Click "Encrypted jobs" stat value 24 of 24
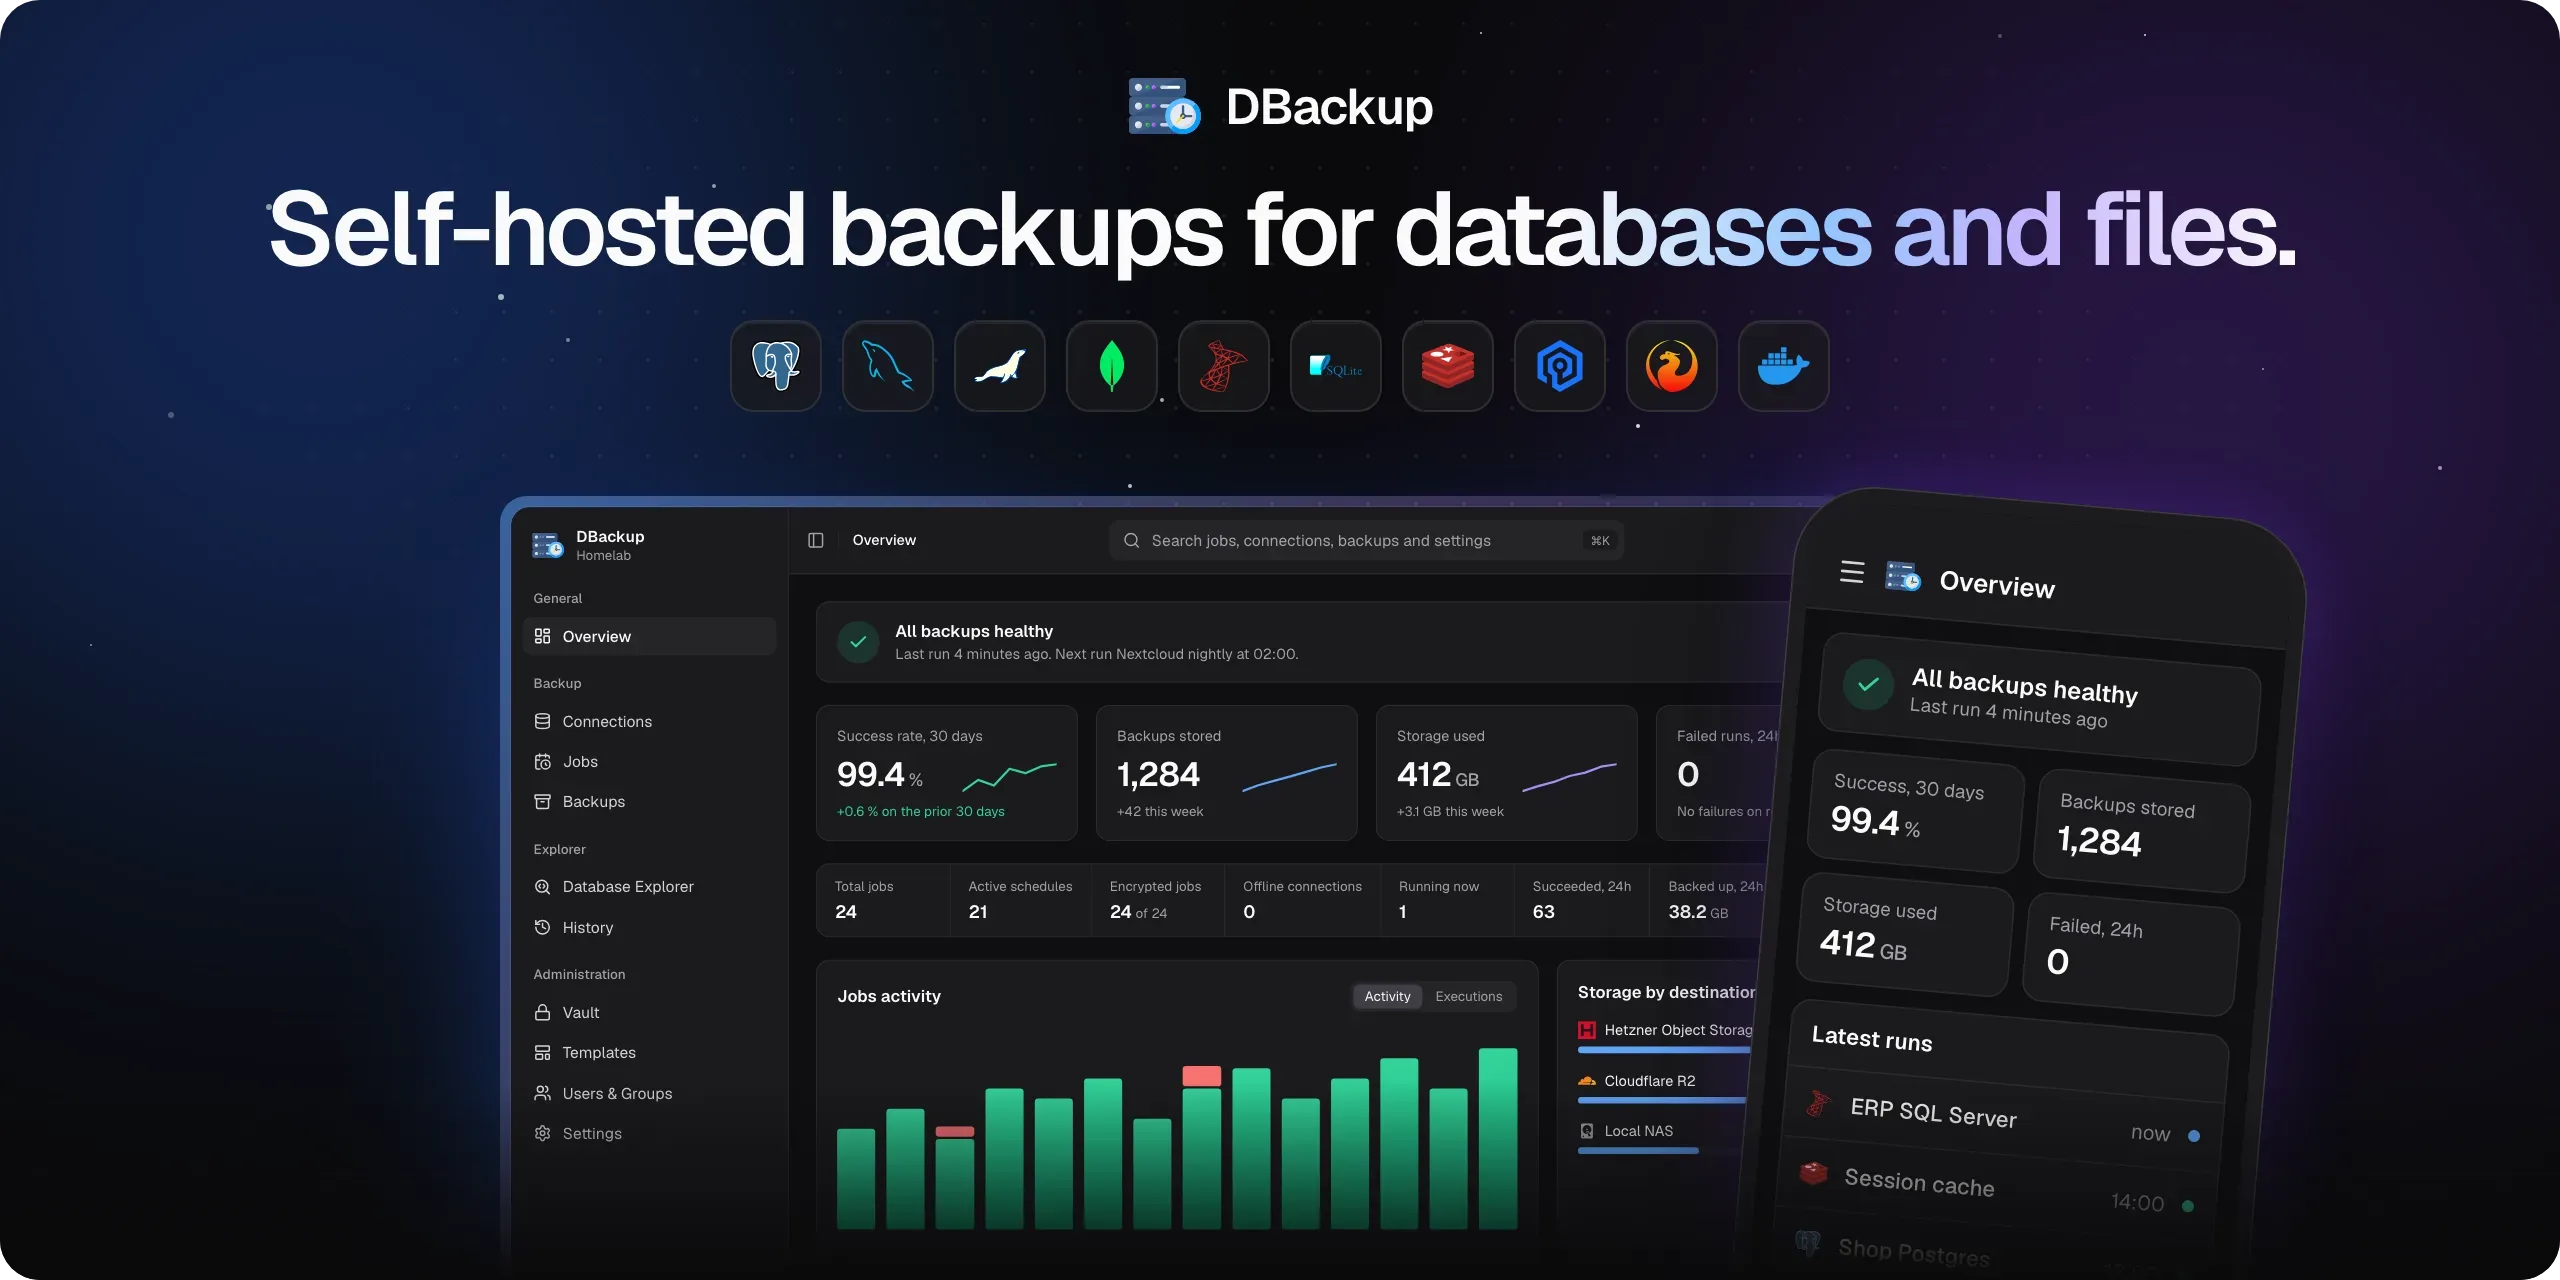 [1138, 912]
